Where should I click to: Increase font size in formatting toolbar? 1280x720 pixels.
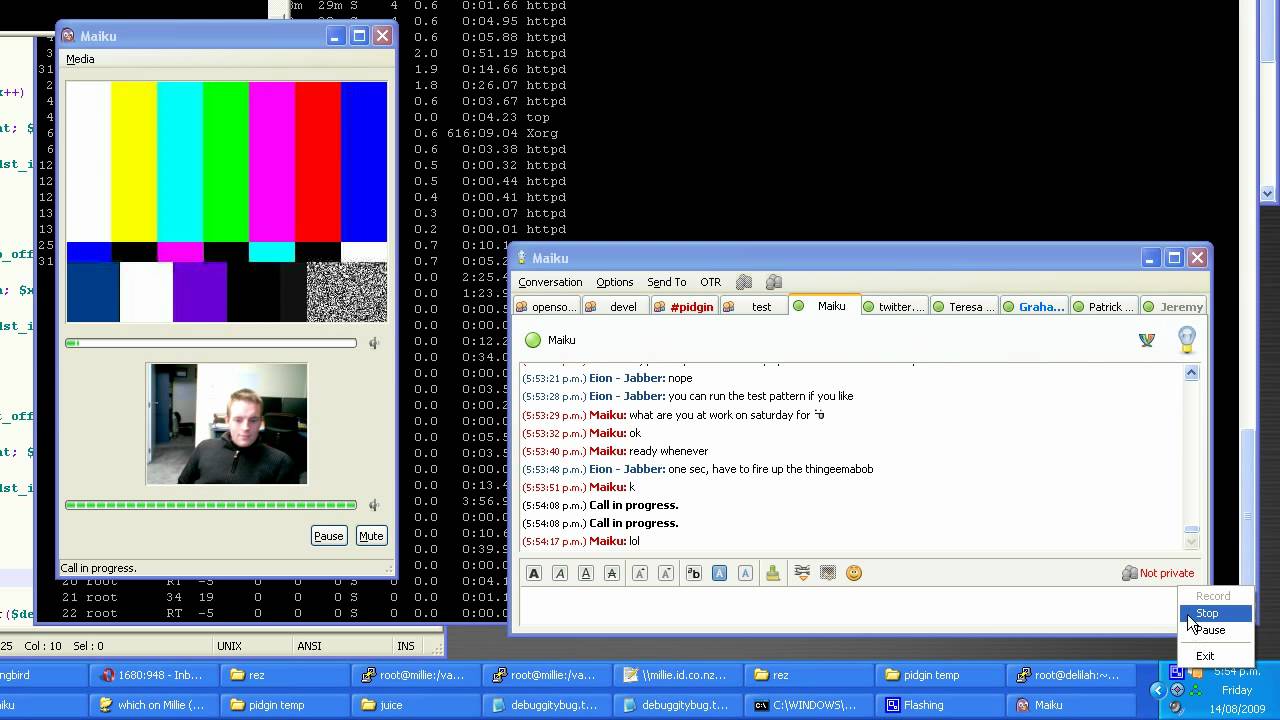[x=640, y=573]
